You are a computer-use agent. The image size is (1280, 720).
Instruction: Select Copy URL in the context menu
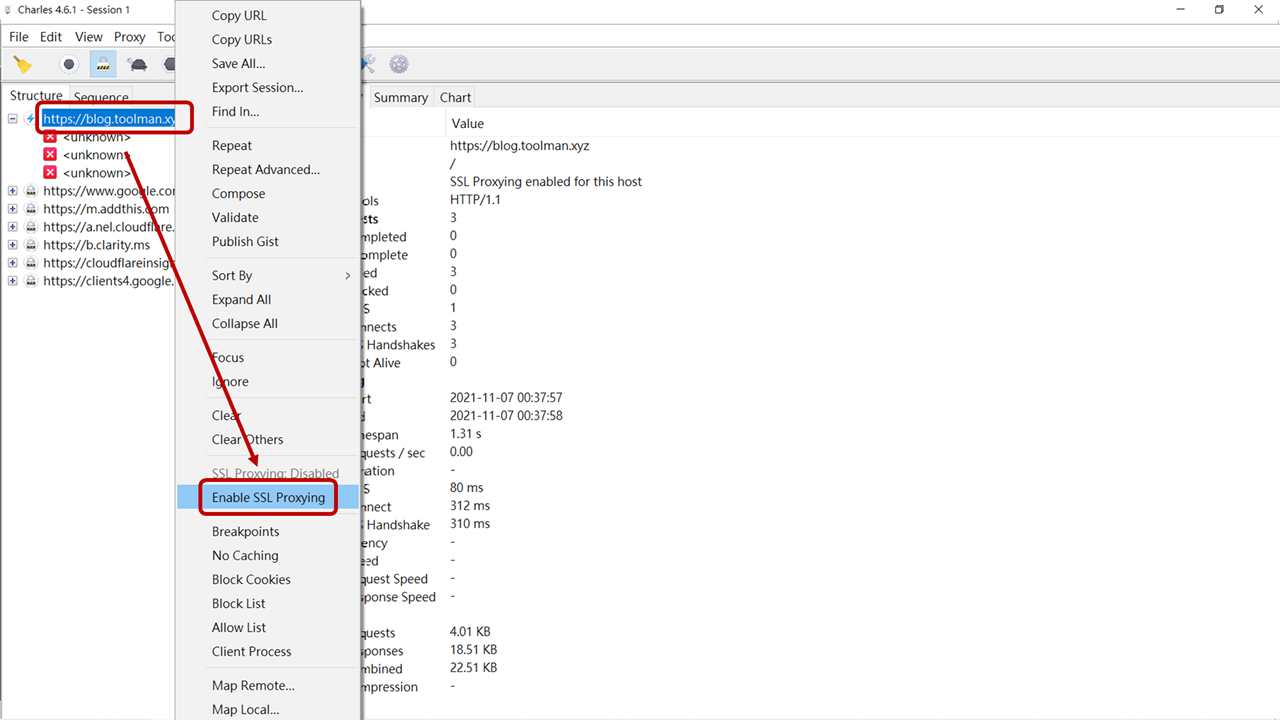click(x=239, y=16)
